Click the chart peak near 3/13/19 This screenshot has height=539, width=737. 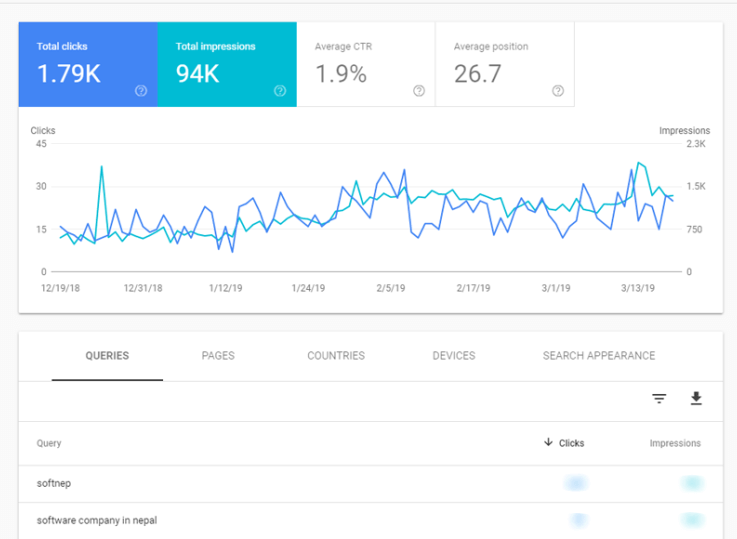(638, 163)
